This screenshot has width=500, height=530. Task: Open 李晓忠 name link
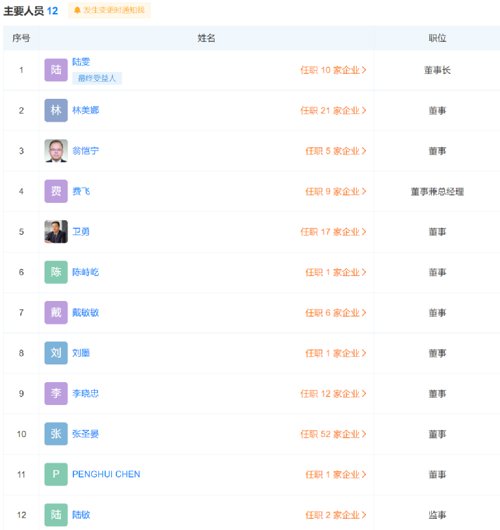point(86,393)
